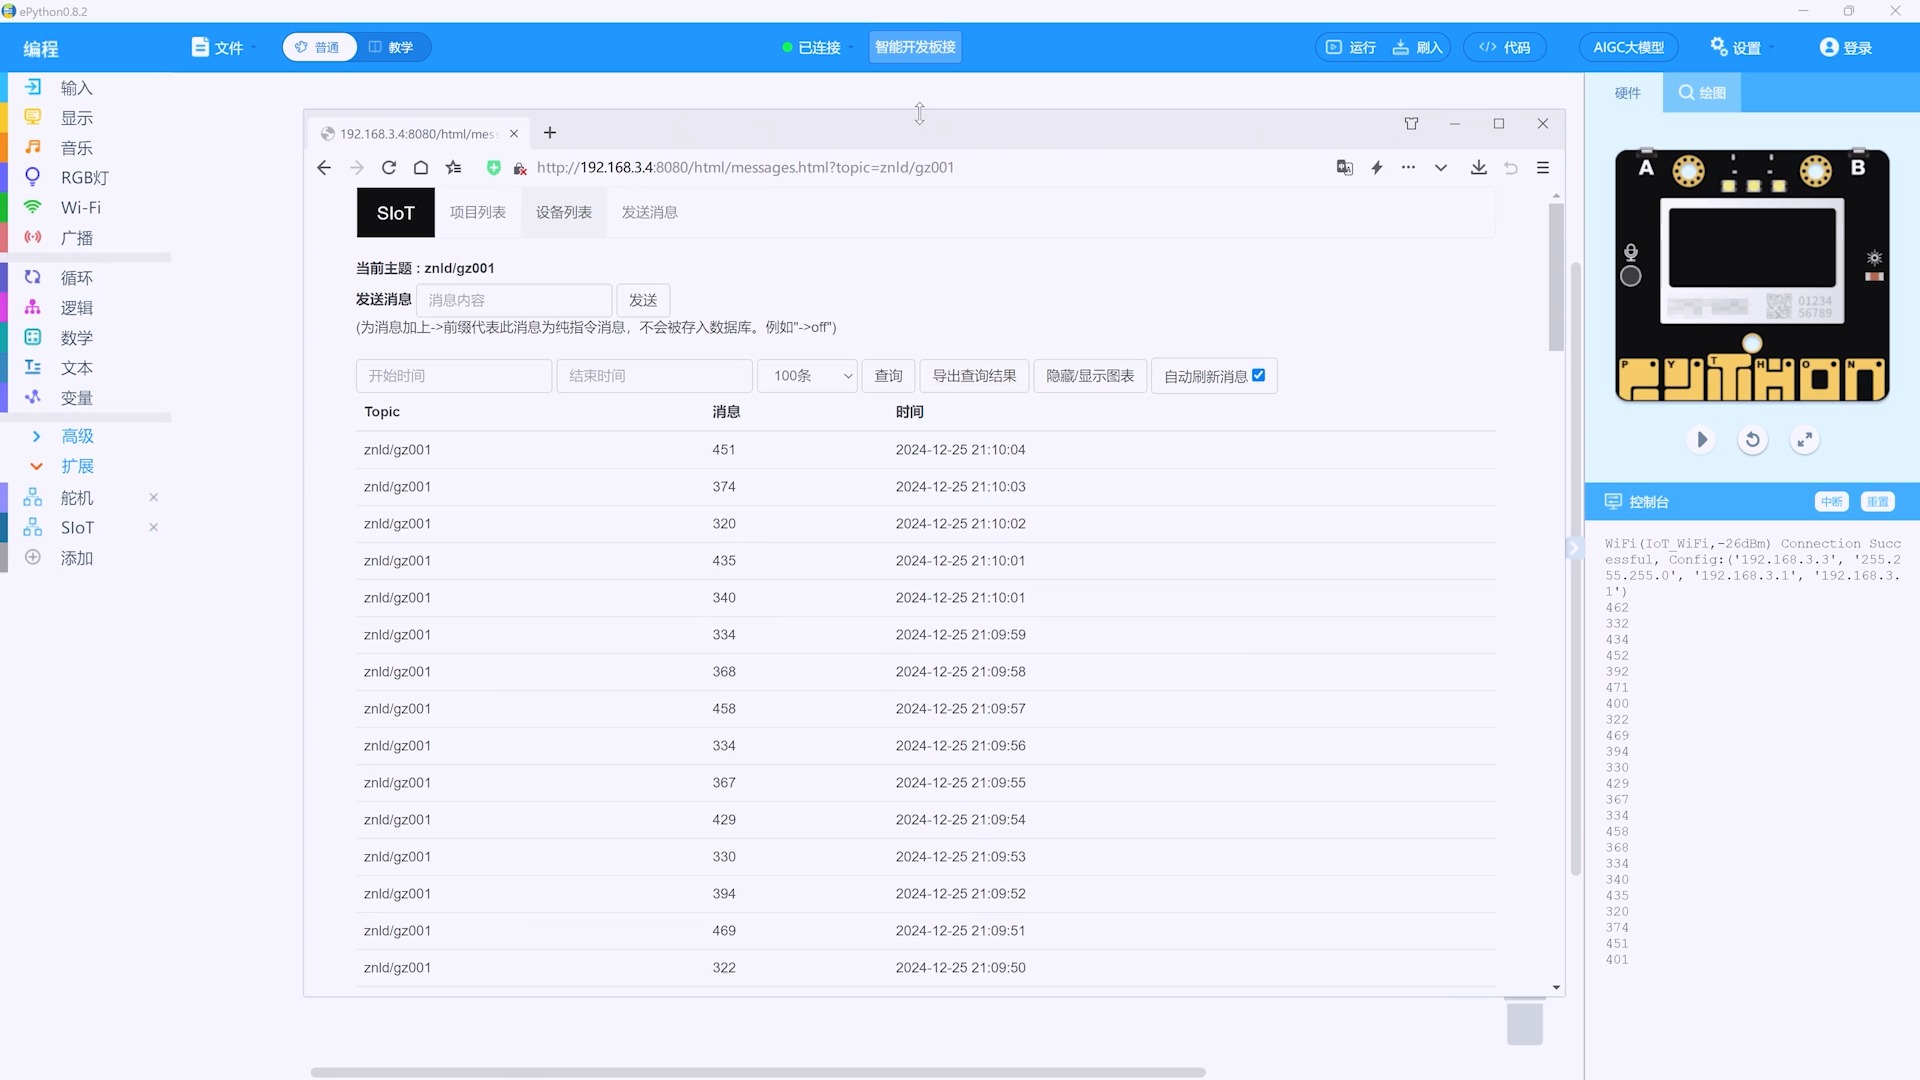The image size is (1920, 1080).
Task: Click the simulator play button
Action: 1701,440
